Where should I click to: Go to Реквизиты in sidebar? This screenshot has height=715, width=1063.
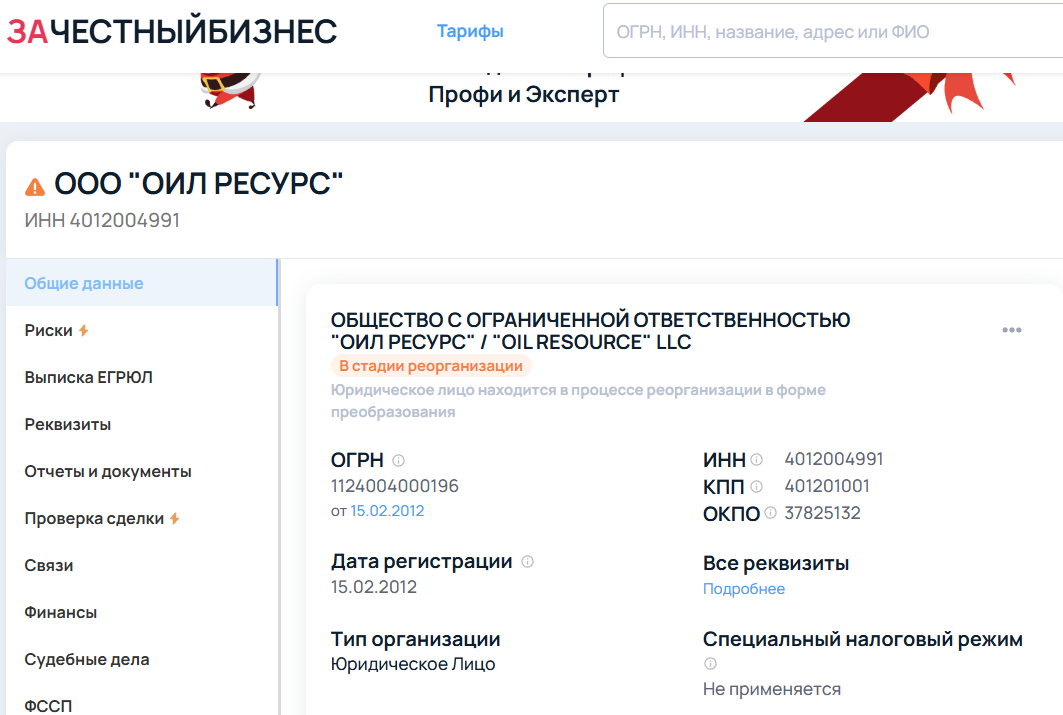coord(68,424)
